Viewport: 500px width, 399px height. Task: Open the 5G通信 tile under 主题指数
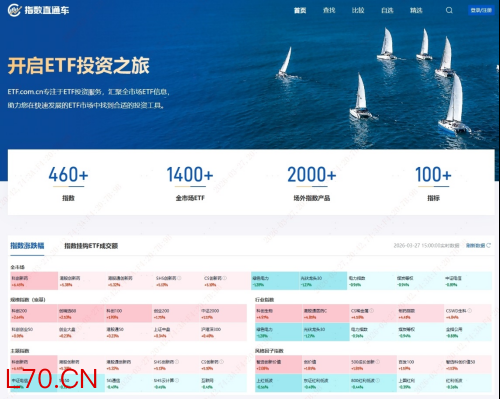pyautogui.click(x=129, y=383)
